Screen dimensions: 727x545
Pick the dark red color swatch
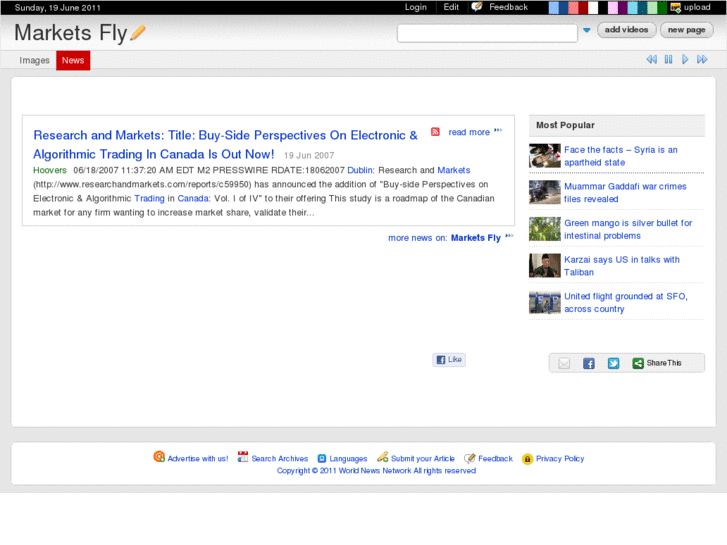(x=583, y=7)
